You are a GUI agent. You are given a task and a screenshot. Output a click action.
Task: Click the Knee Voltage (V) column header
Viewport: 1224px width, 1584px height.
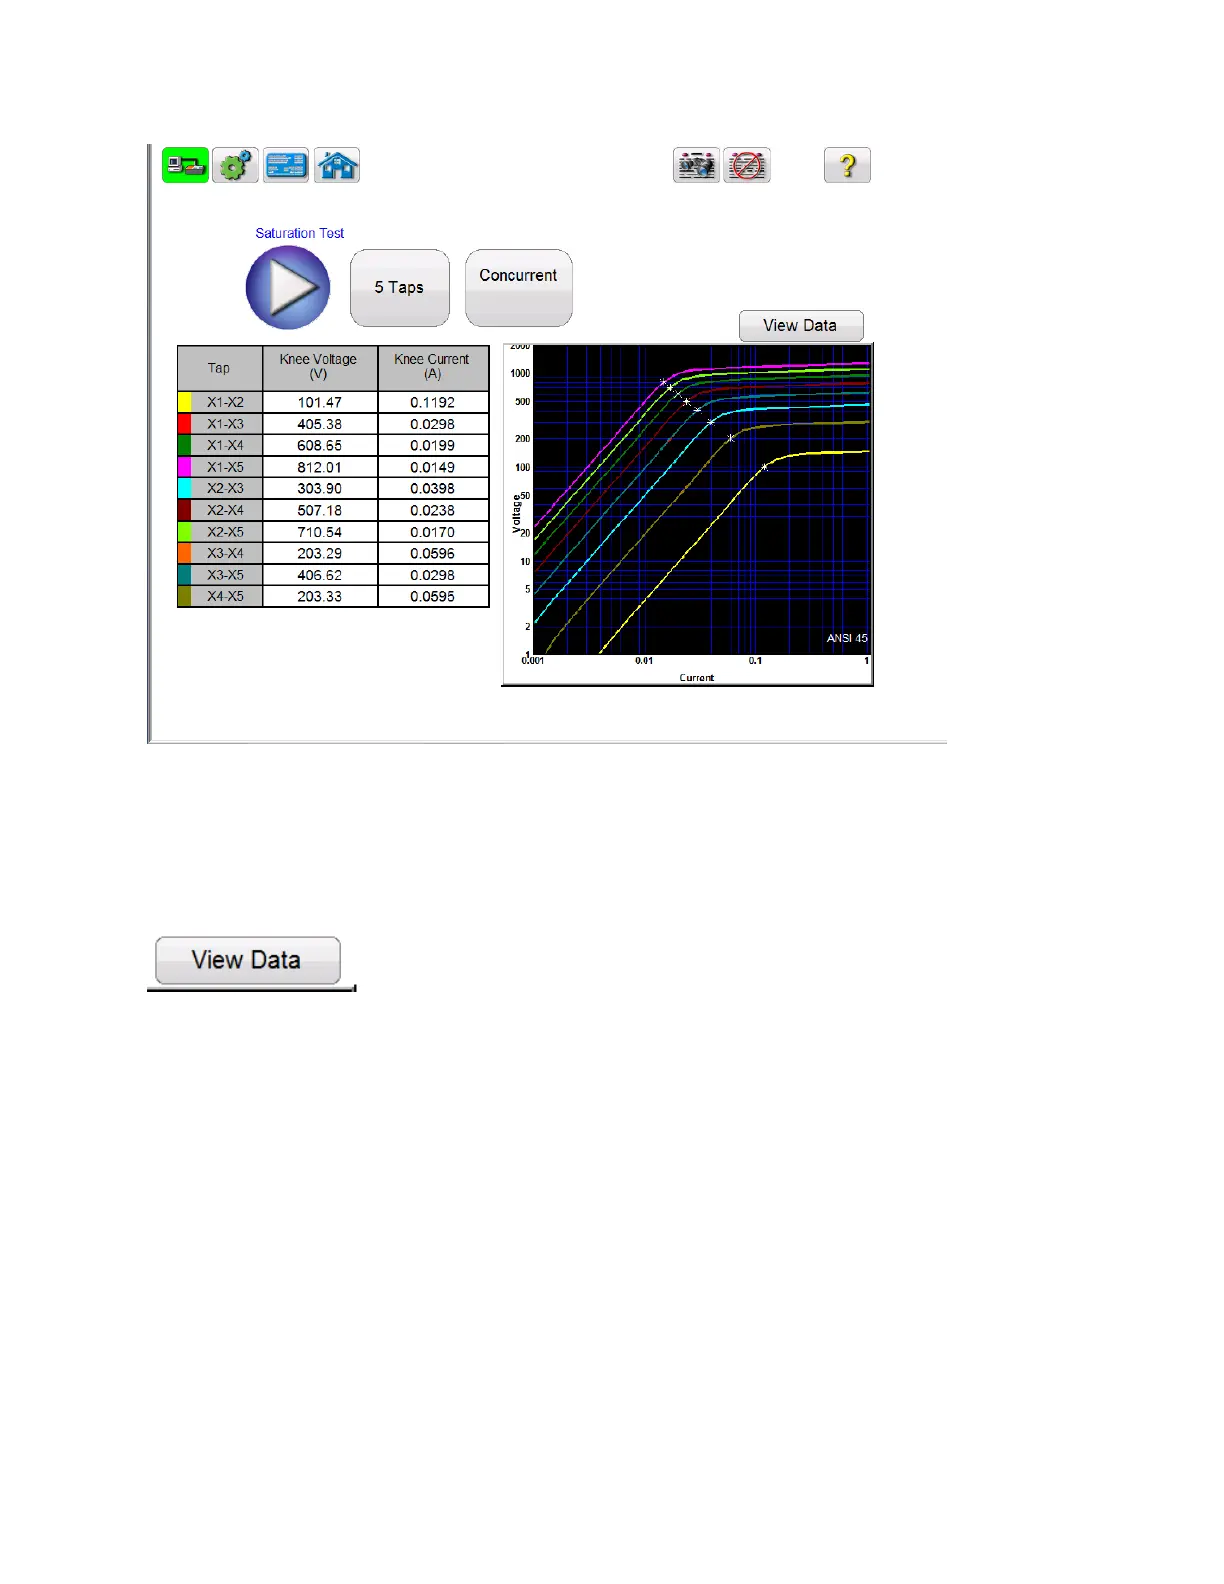pos(320,368)
